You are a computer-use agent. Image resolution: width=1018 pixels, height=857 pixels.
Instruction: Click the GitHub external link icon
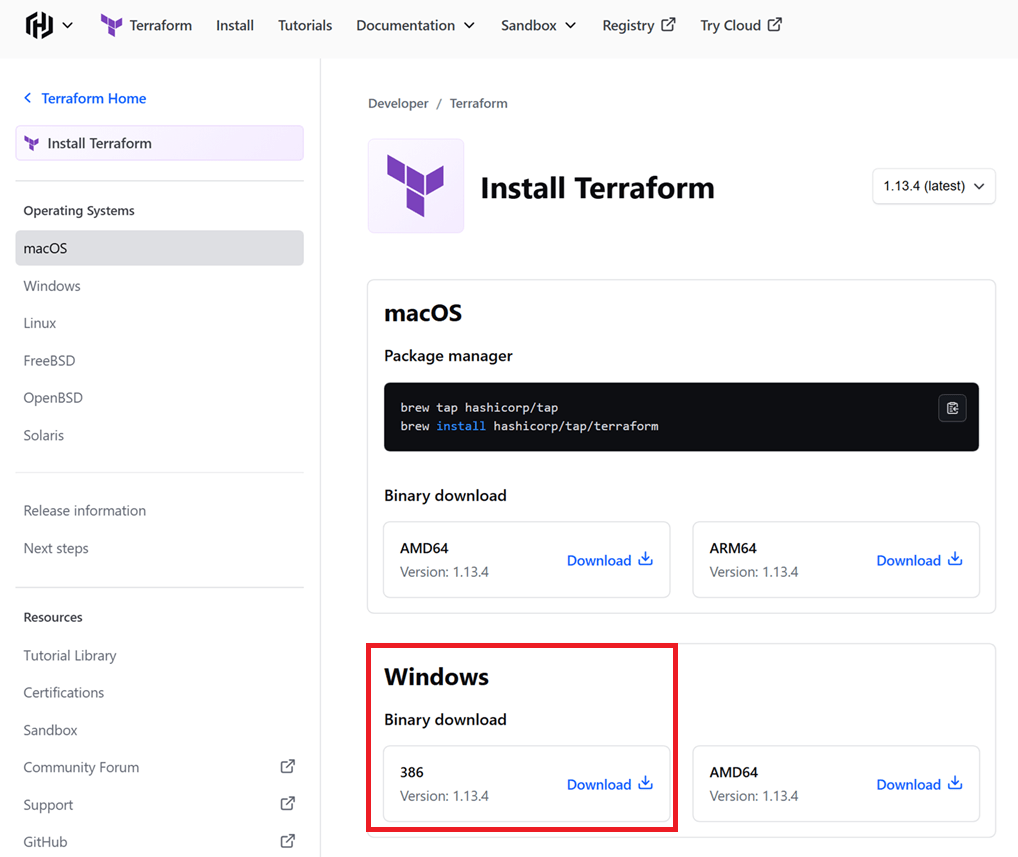[287, 841]
